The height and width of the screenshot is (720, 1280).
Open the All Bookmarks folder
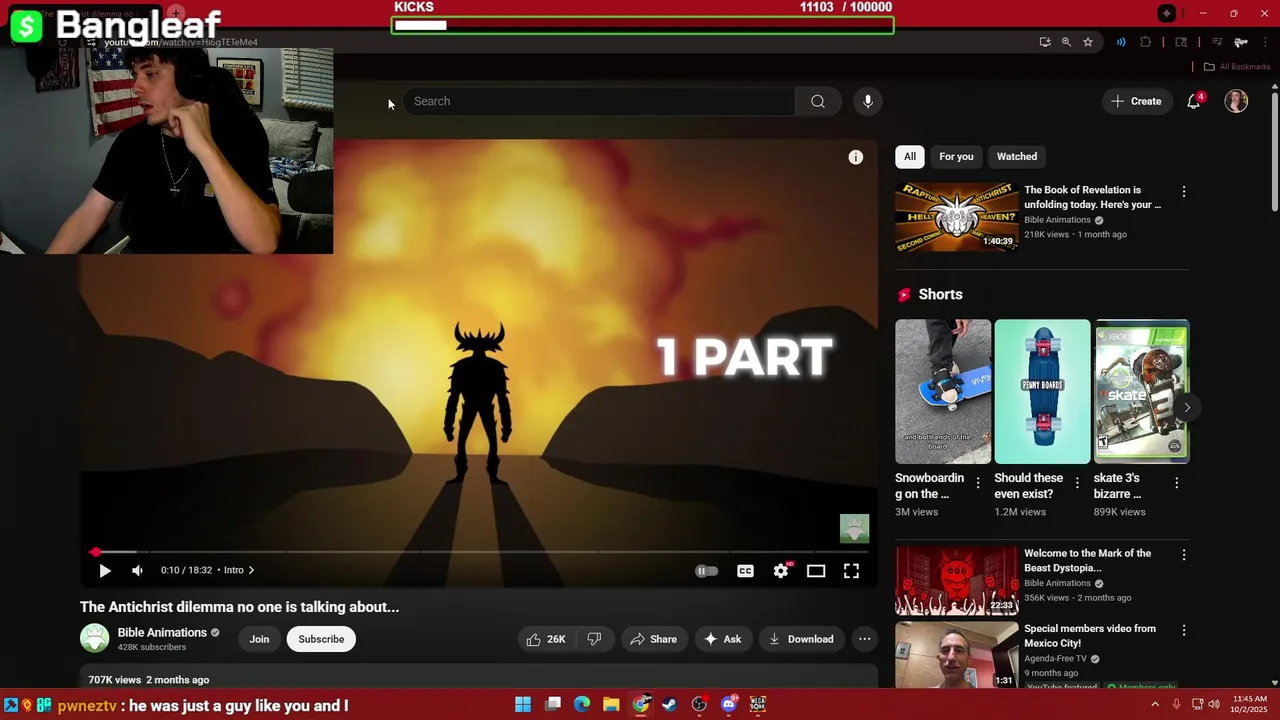(x=1236, y=67)
